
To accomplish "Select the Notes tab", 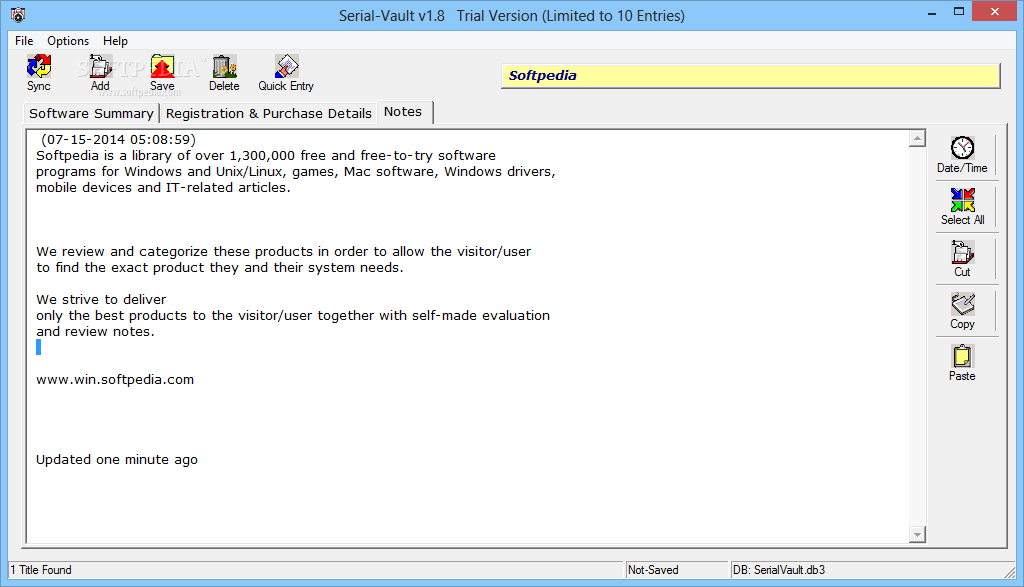I will pyautogui.click(x=403, y=112).
